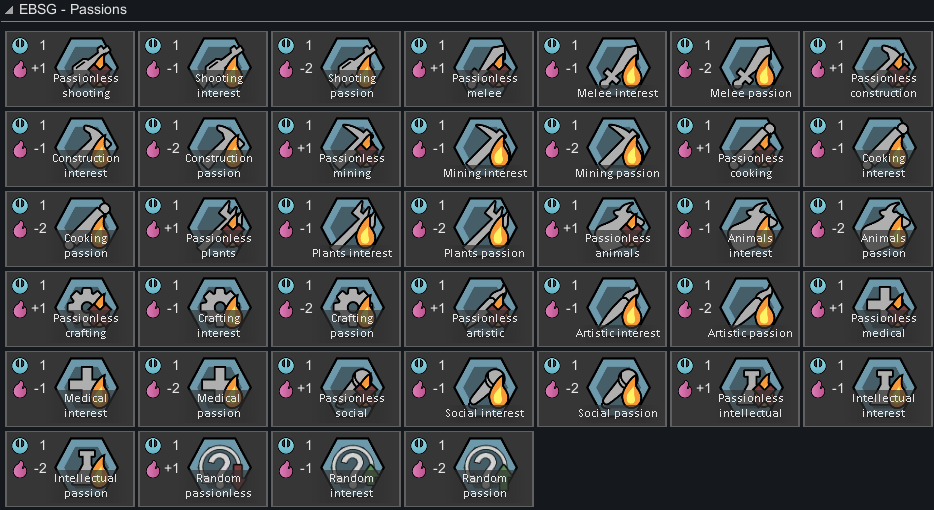Select the Animals passion gene

(868, 229)
